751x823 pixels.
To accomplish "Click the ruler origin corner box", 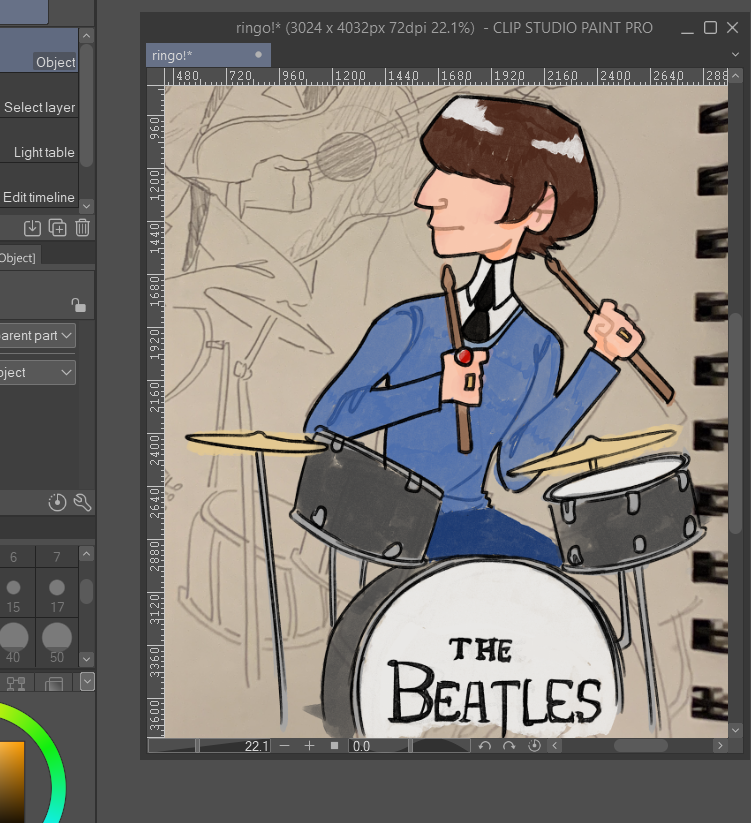I will [x=155, y=77].
